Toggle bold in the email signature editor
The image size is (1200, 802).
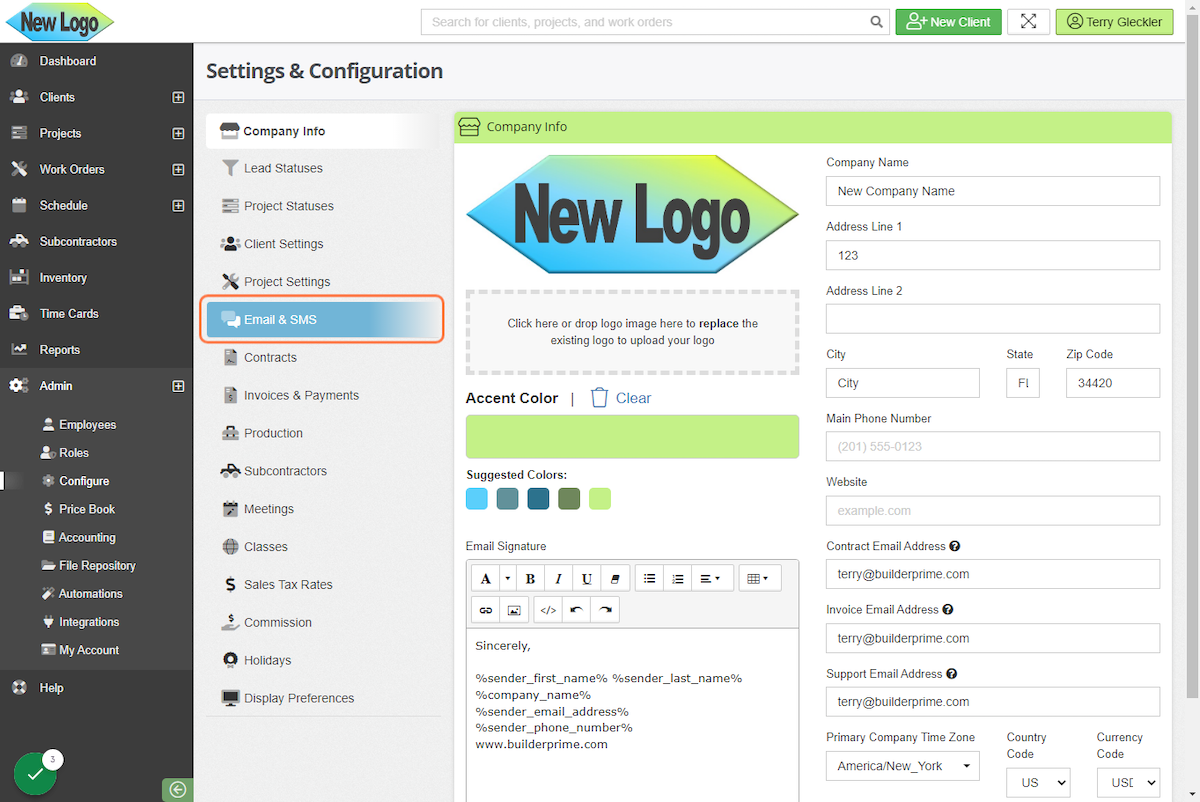(530, 579)
